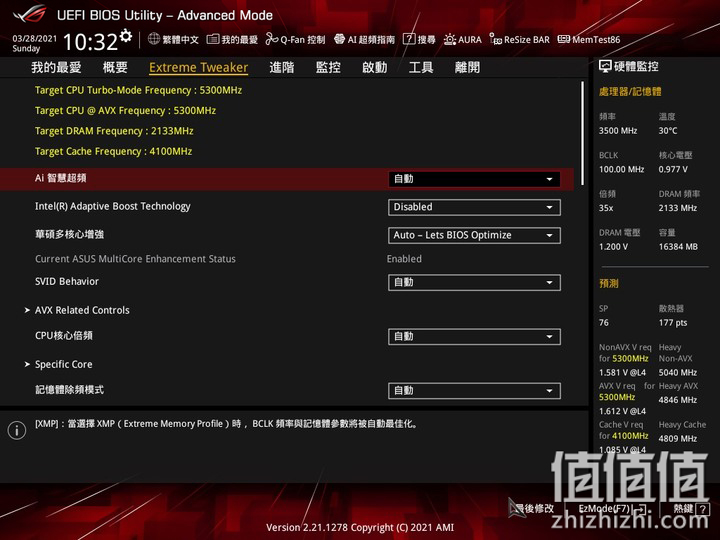This screenshot has height=540, width=720.
Task: Open the 工具 tab
Action: [x=421, y=68]
